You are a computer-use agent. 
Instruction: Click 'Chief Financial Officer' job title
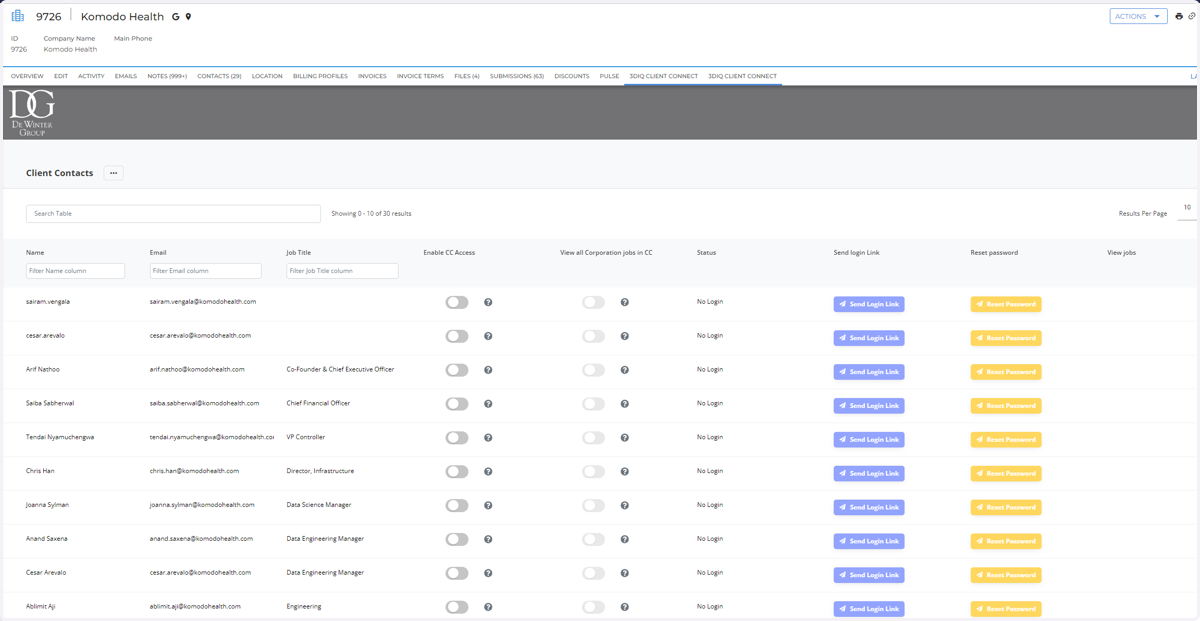pos(318,403)
